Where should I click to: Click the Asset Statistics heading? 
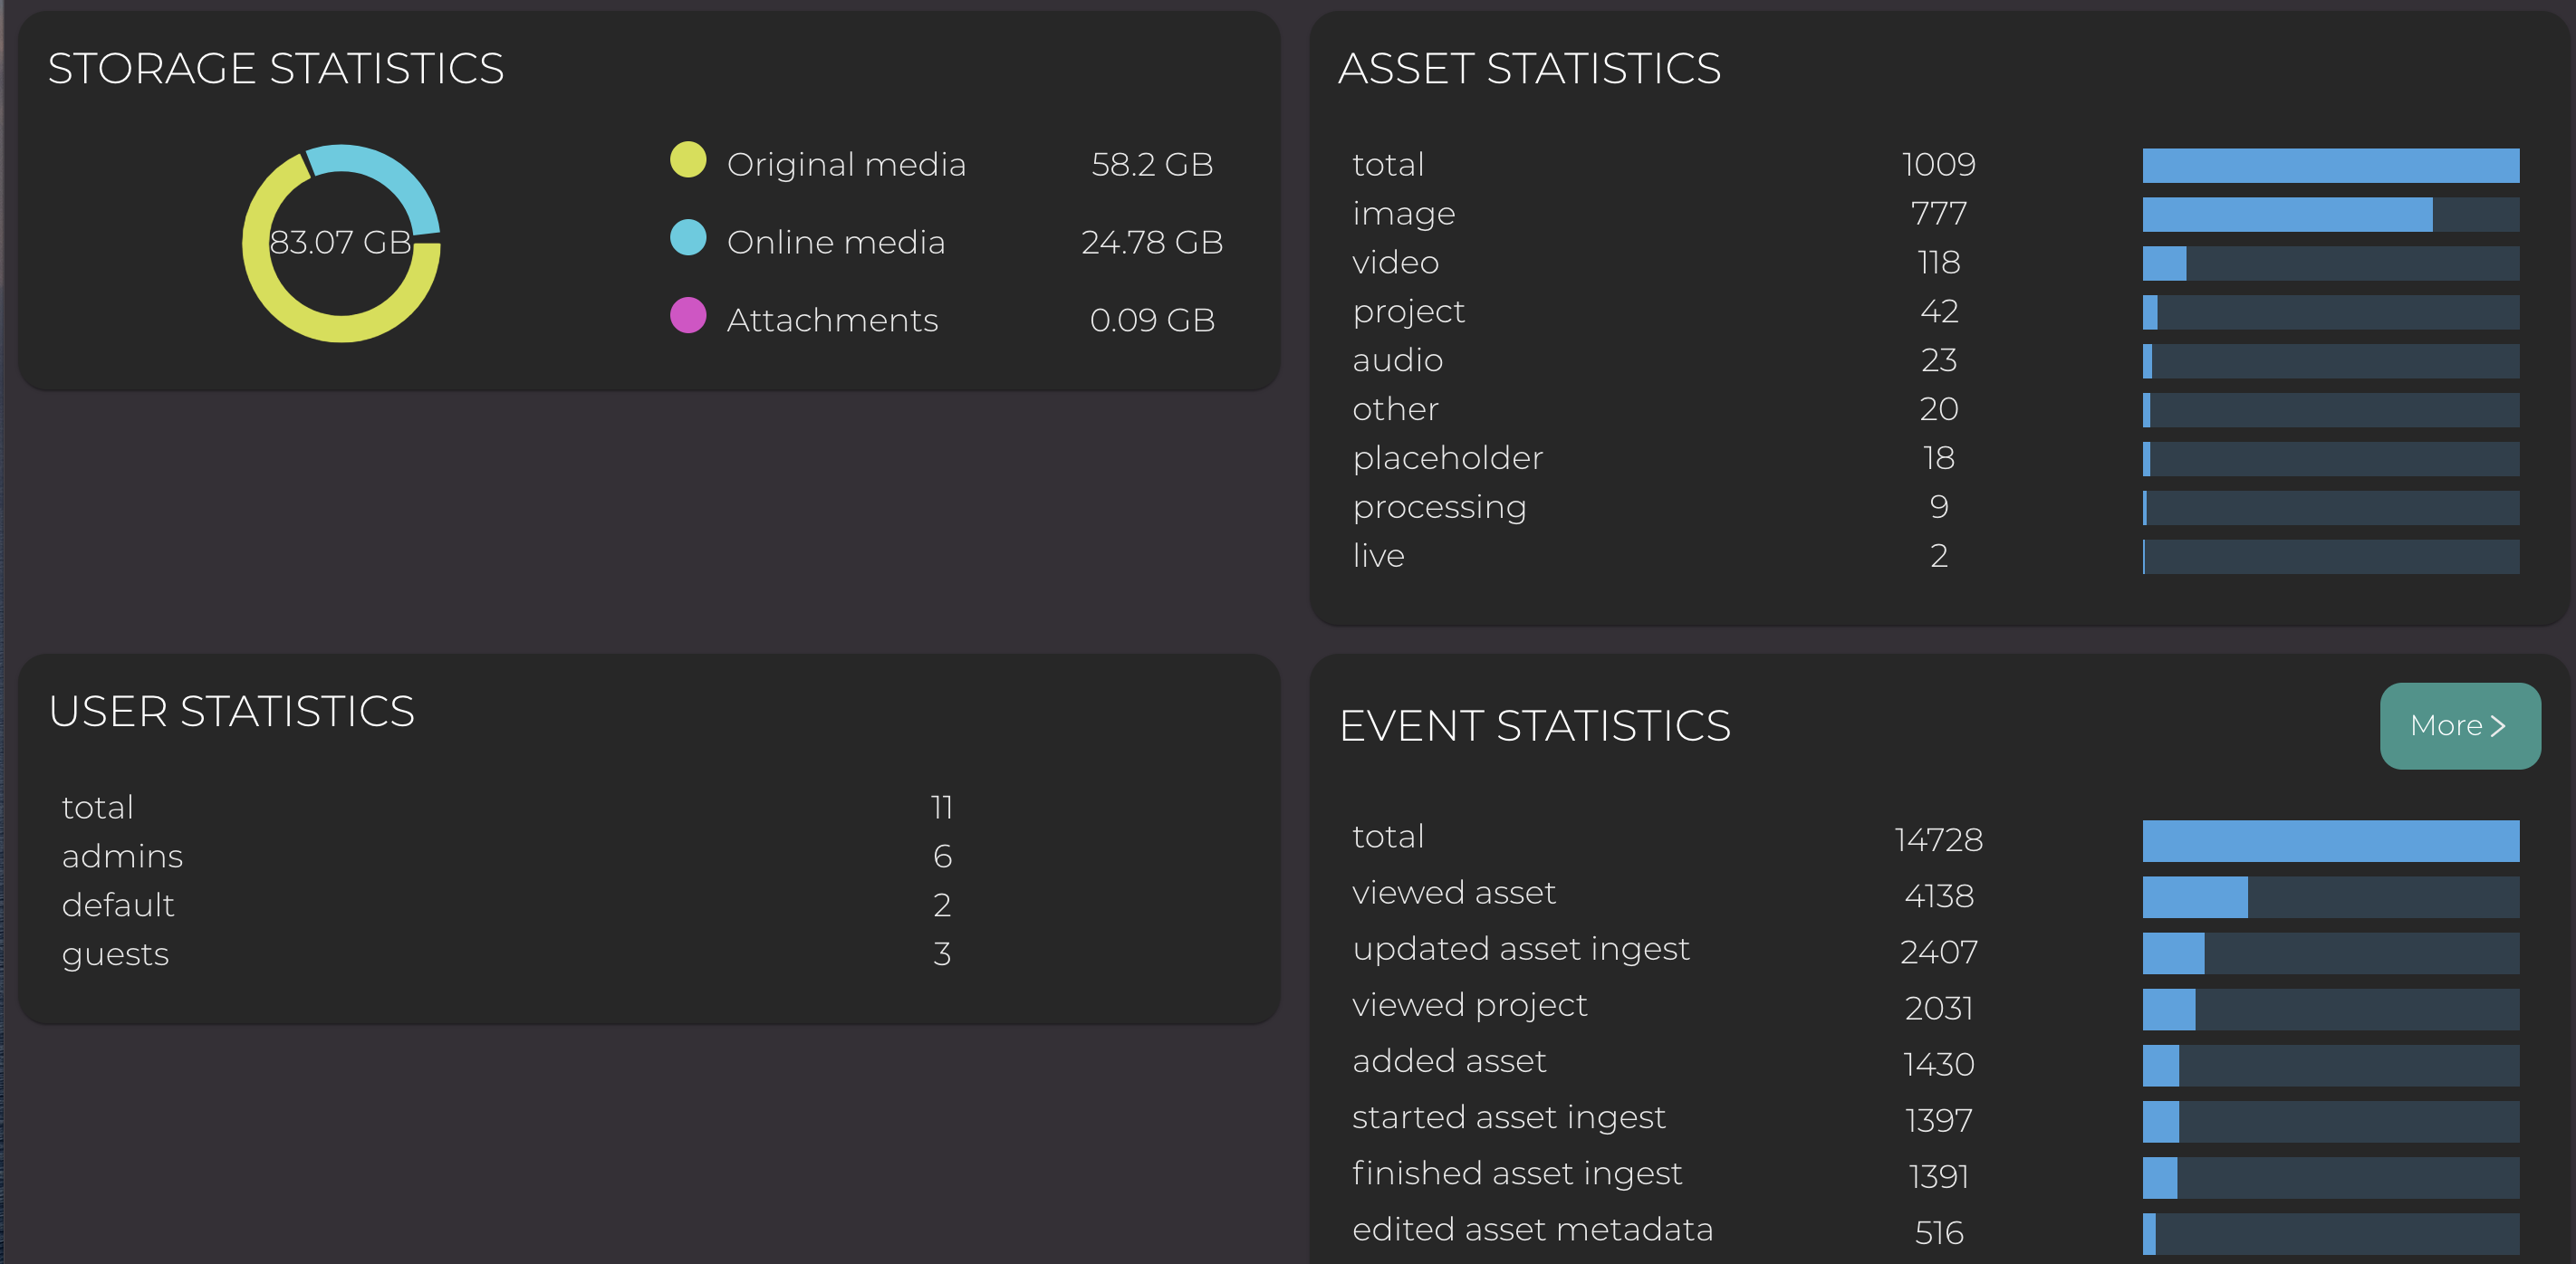point(1529,69)
